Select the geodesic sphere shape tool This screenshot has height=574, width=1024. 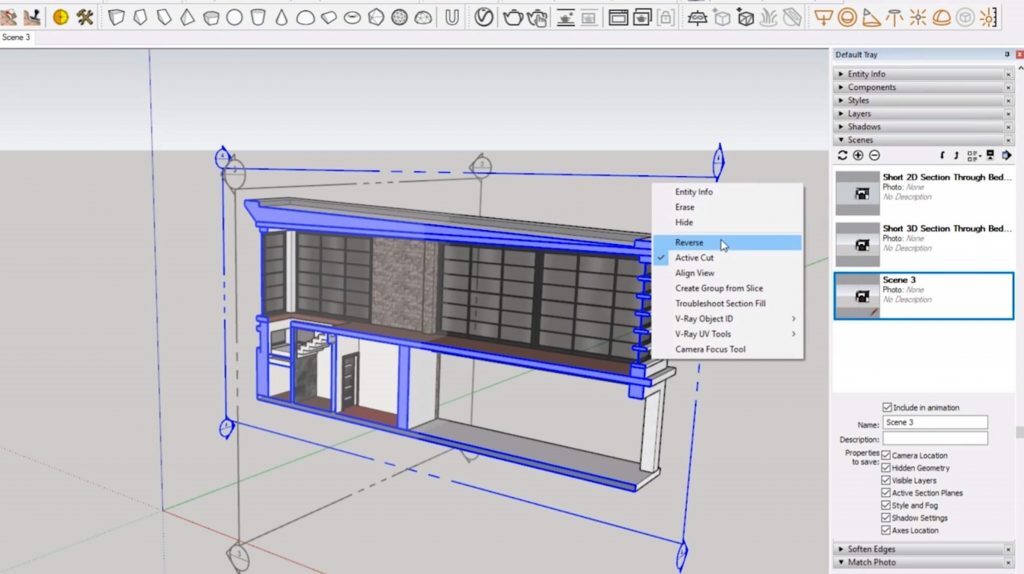coord(399,17)
